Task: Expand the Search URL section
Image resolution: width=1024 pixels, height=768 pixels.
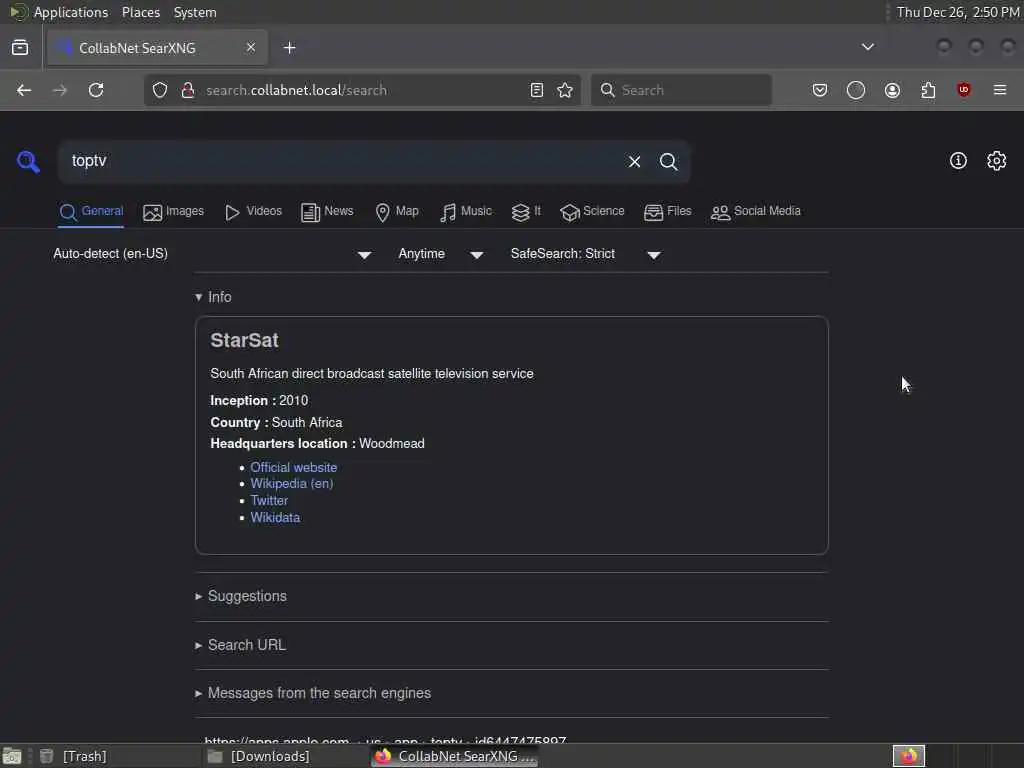Action: coord(240,645)
